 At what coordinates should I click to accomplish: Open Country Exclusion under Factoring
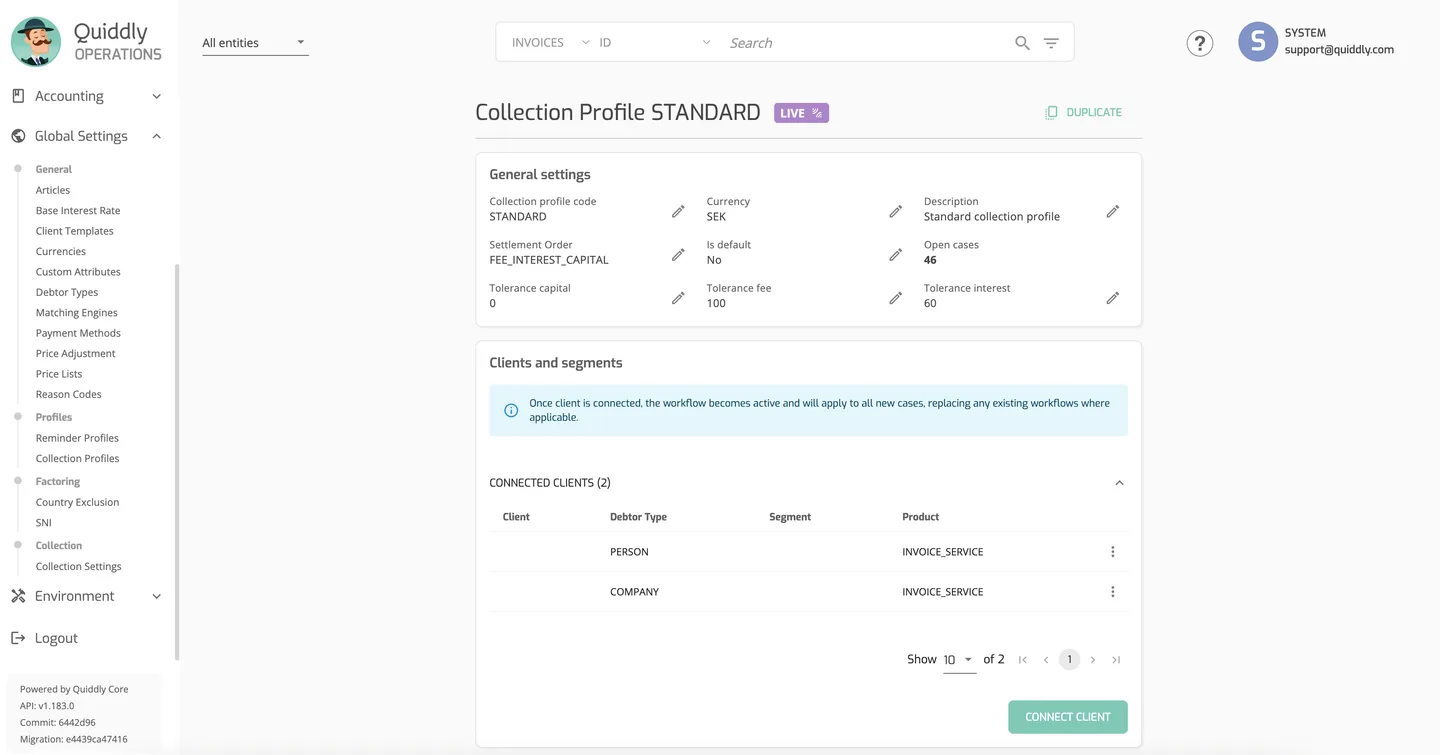(77, 502)
